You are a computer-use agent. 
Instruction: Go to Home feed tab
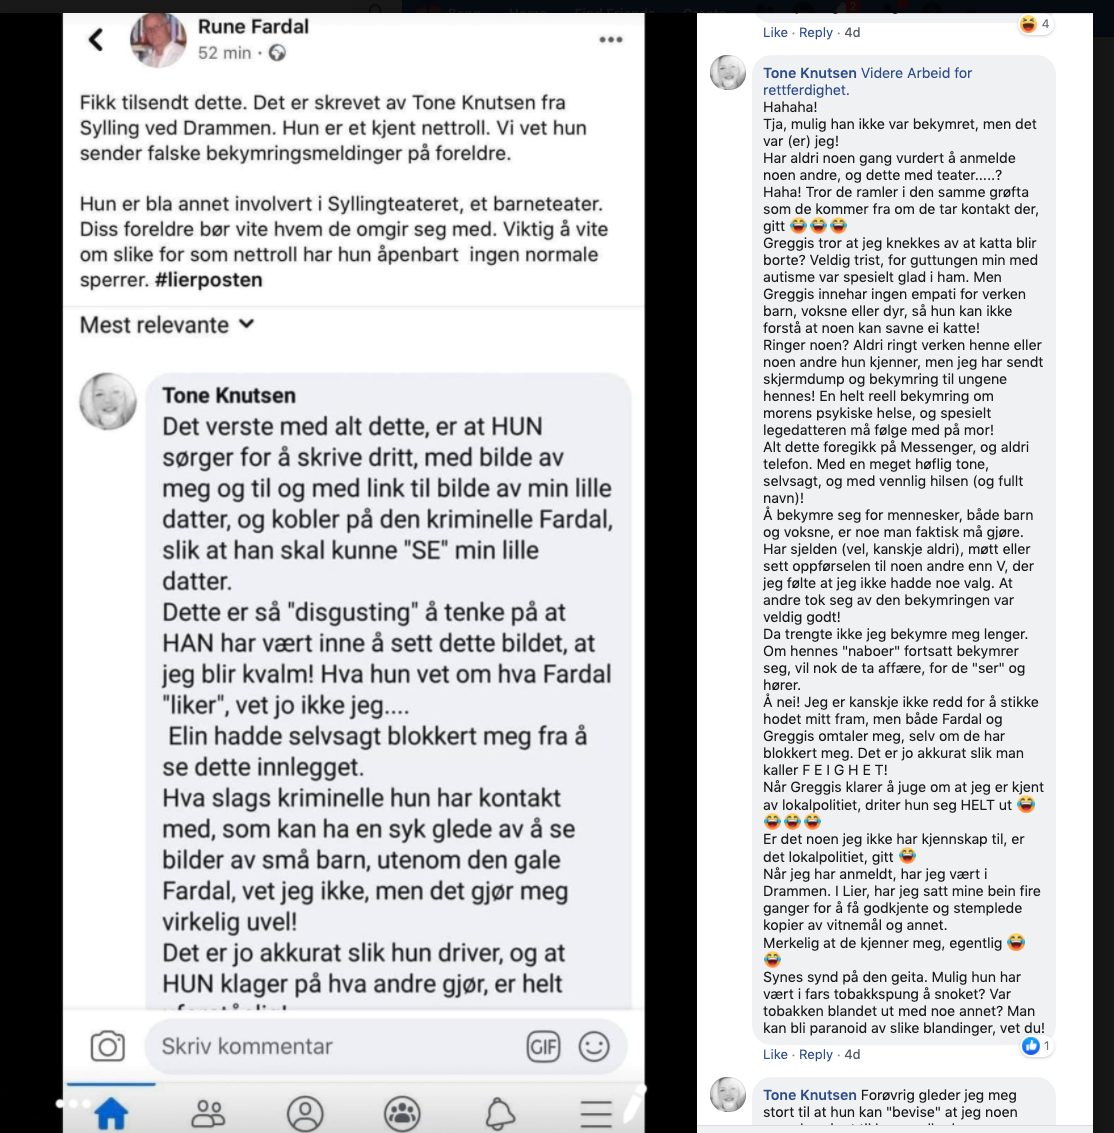point(111,1113)
